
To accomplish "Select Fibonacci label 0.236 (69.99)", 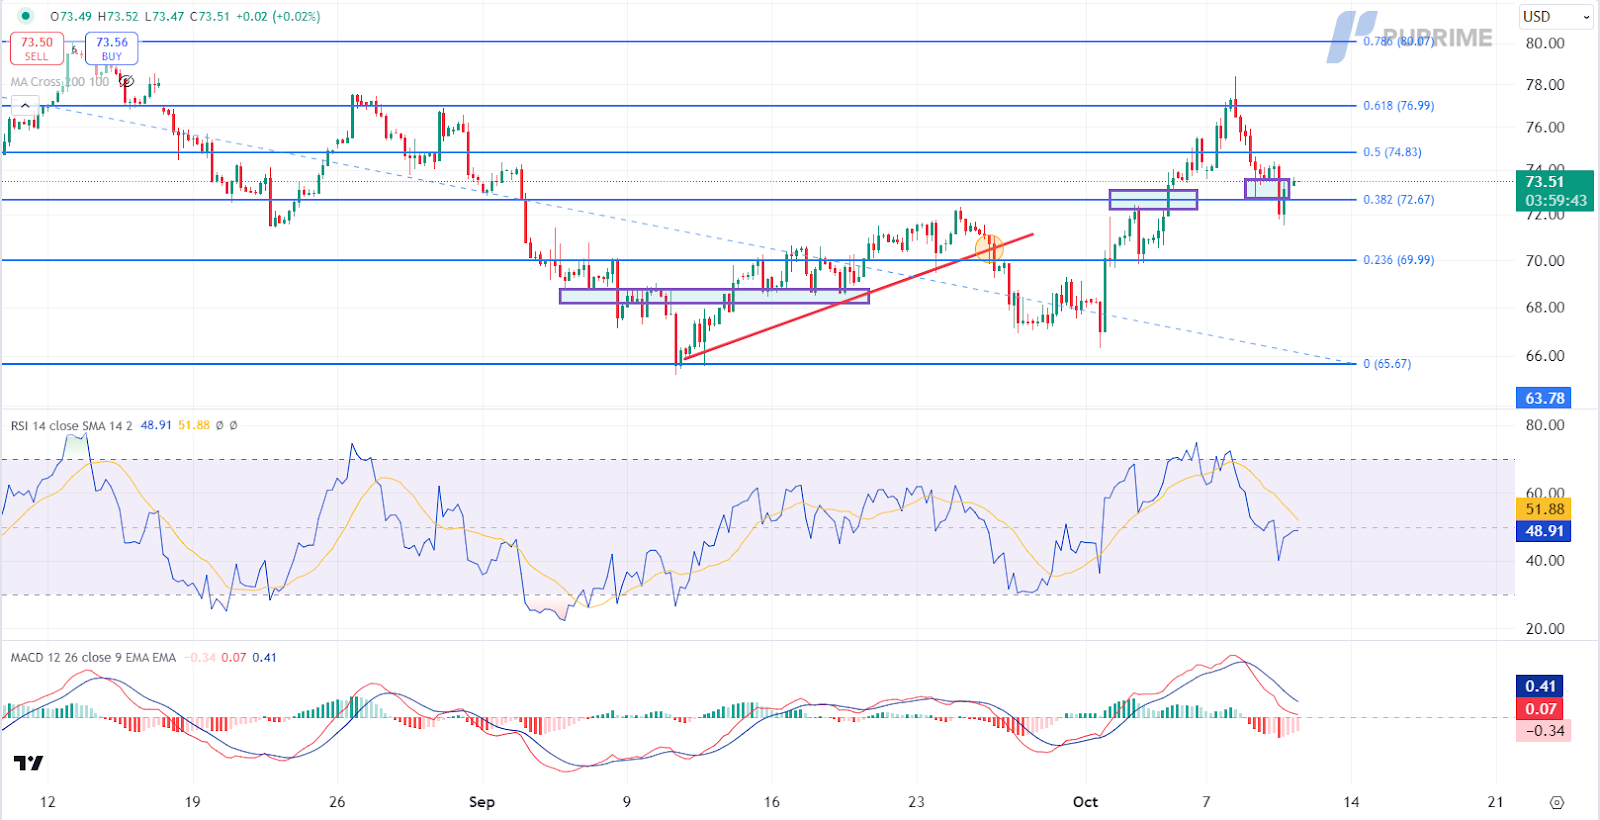I will click(x=1398, y=260).
